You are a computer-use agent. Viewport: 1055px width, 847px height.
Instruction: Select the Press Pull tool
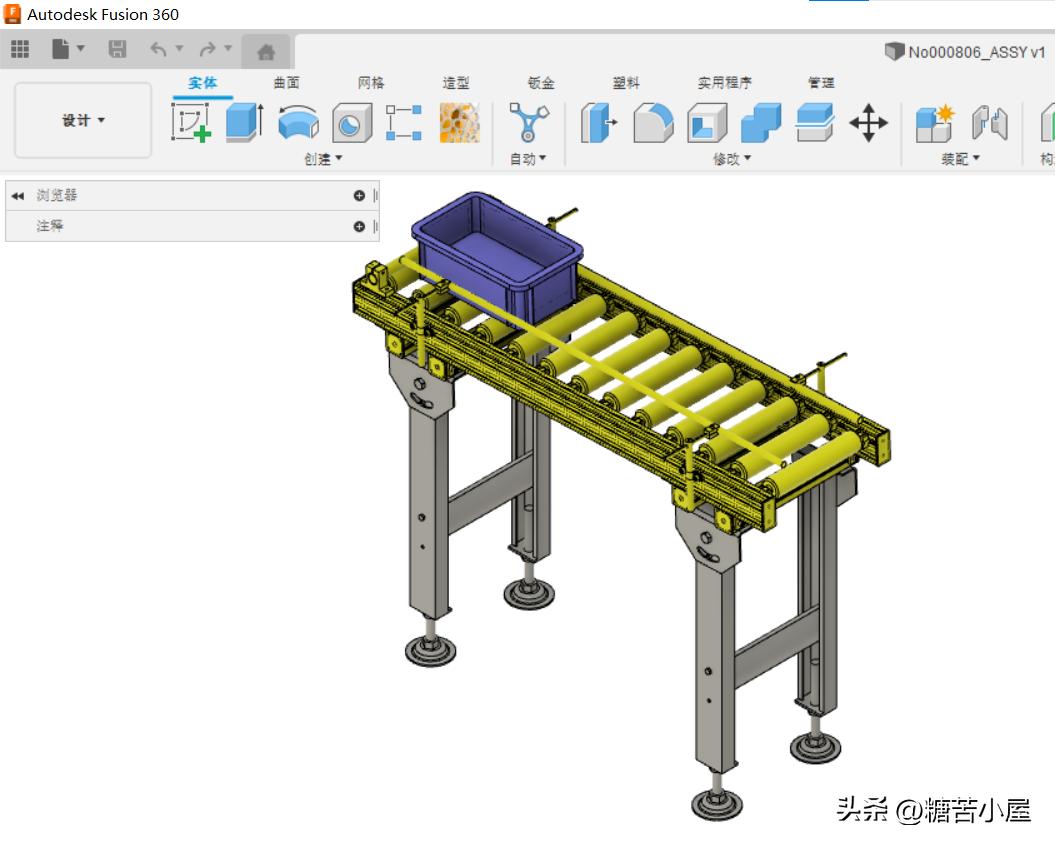599,122
